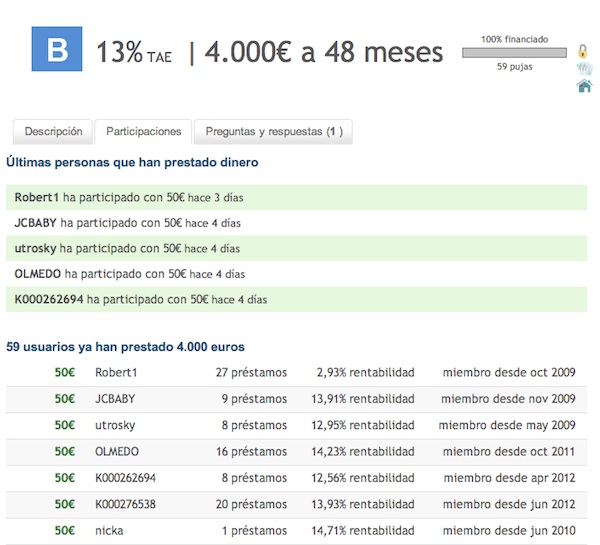Open the Descripción tab
This screenshot has width=600, height=545.
pos(53,131)
